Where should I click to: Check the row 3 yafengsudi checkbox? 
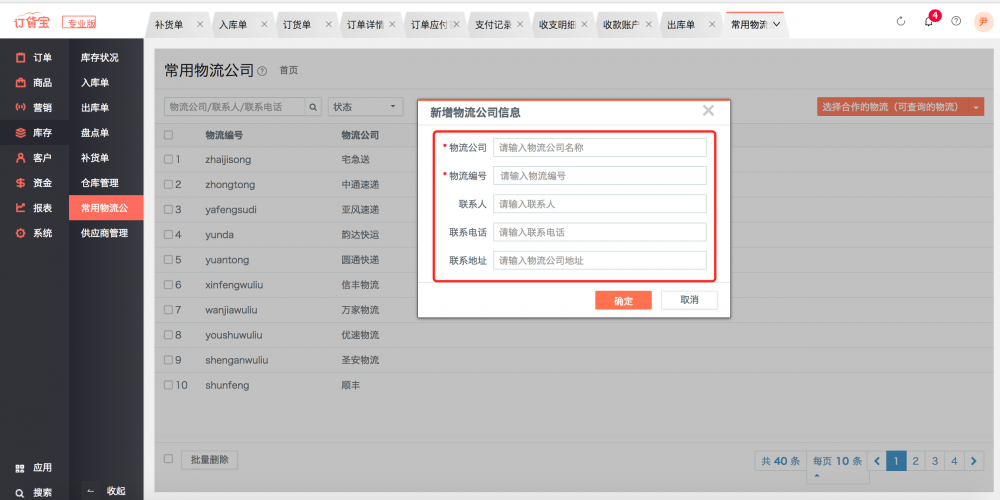168,209
